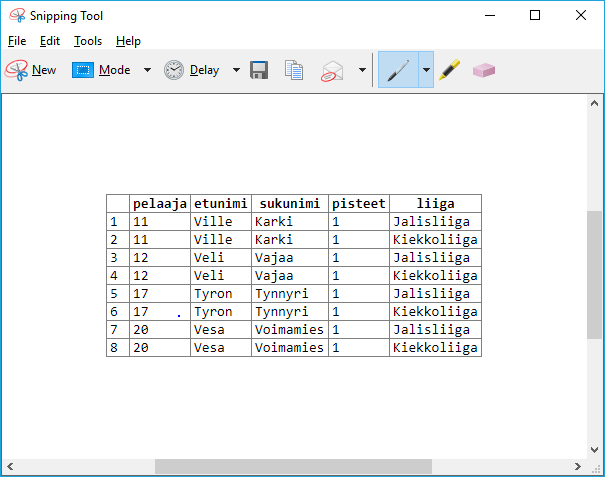This screenshot has width=605, height=477.
Task: Open the Mode dropdown arrow
Action: 147,70
